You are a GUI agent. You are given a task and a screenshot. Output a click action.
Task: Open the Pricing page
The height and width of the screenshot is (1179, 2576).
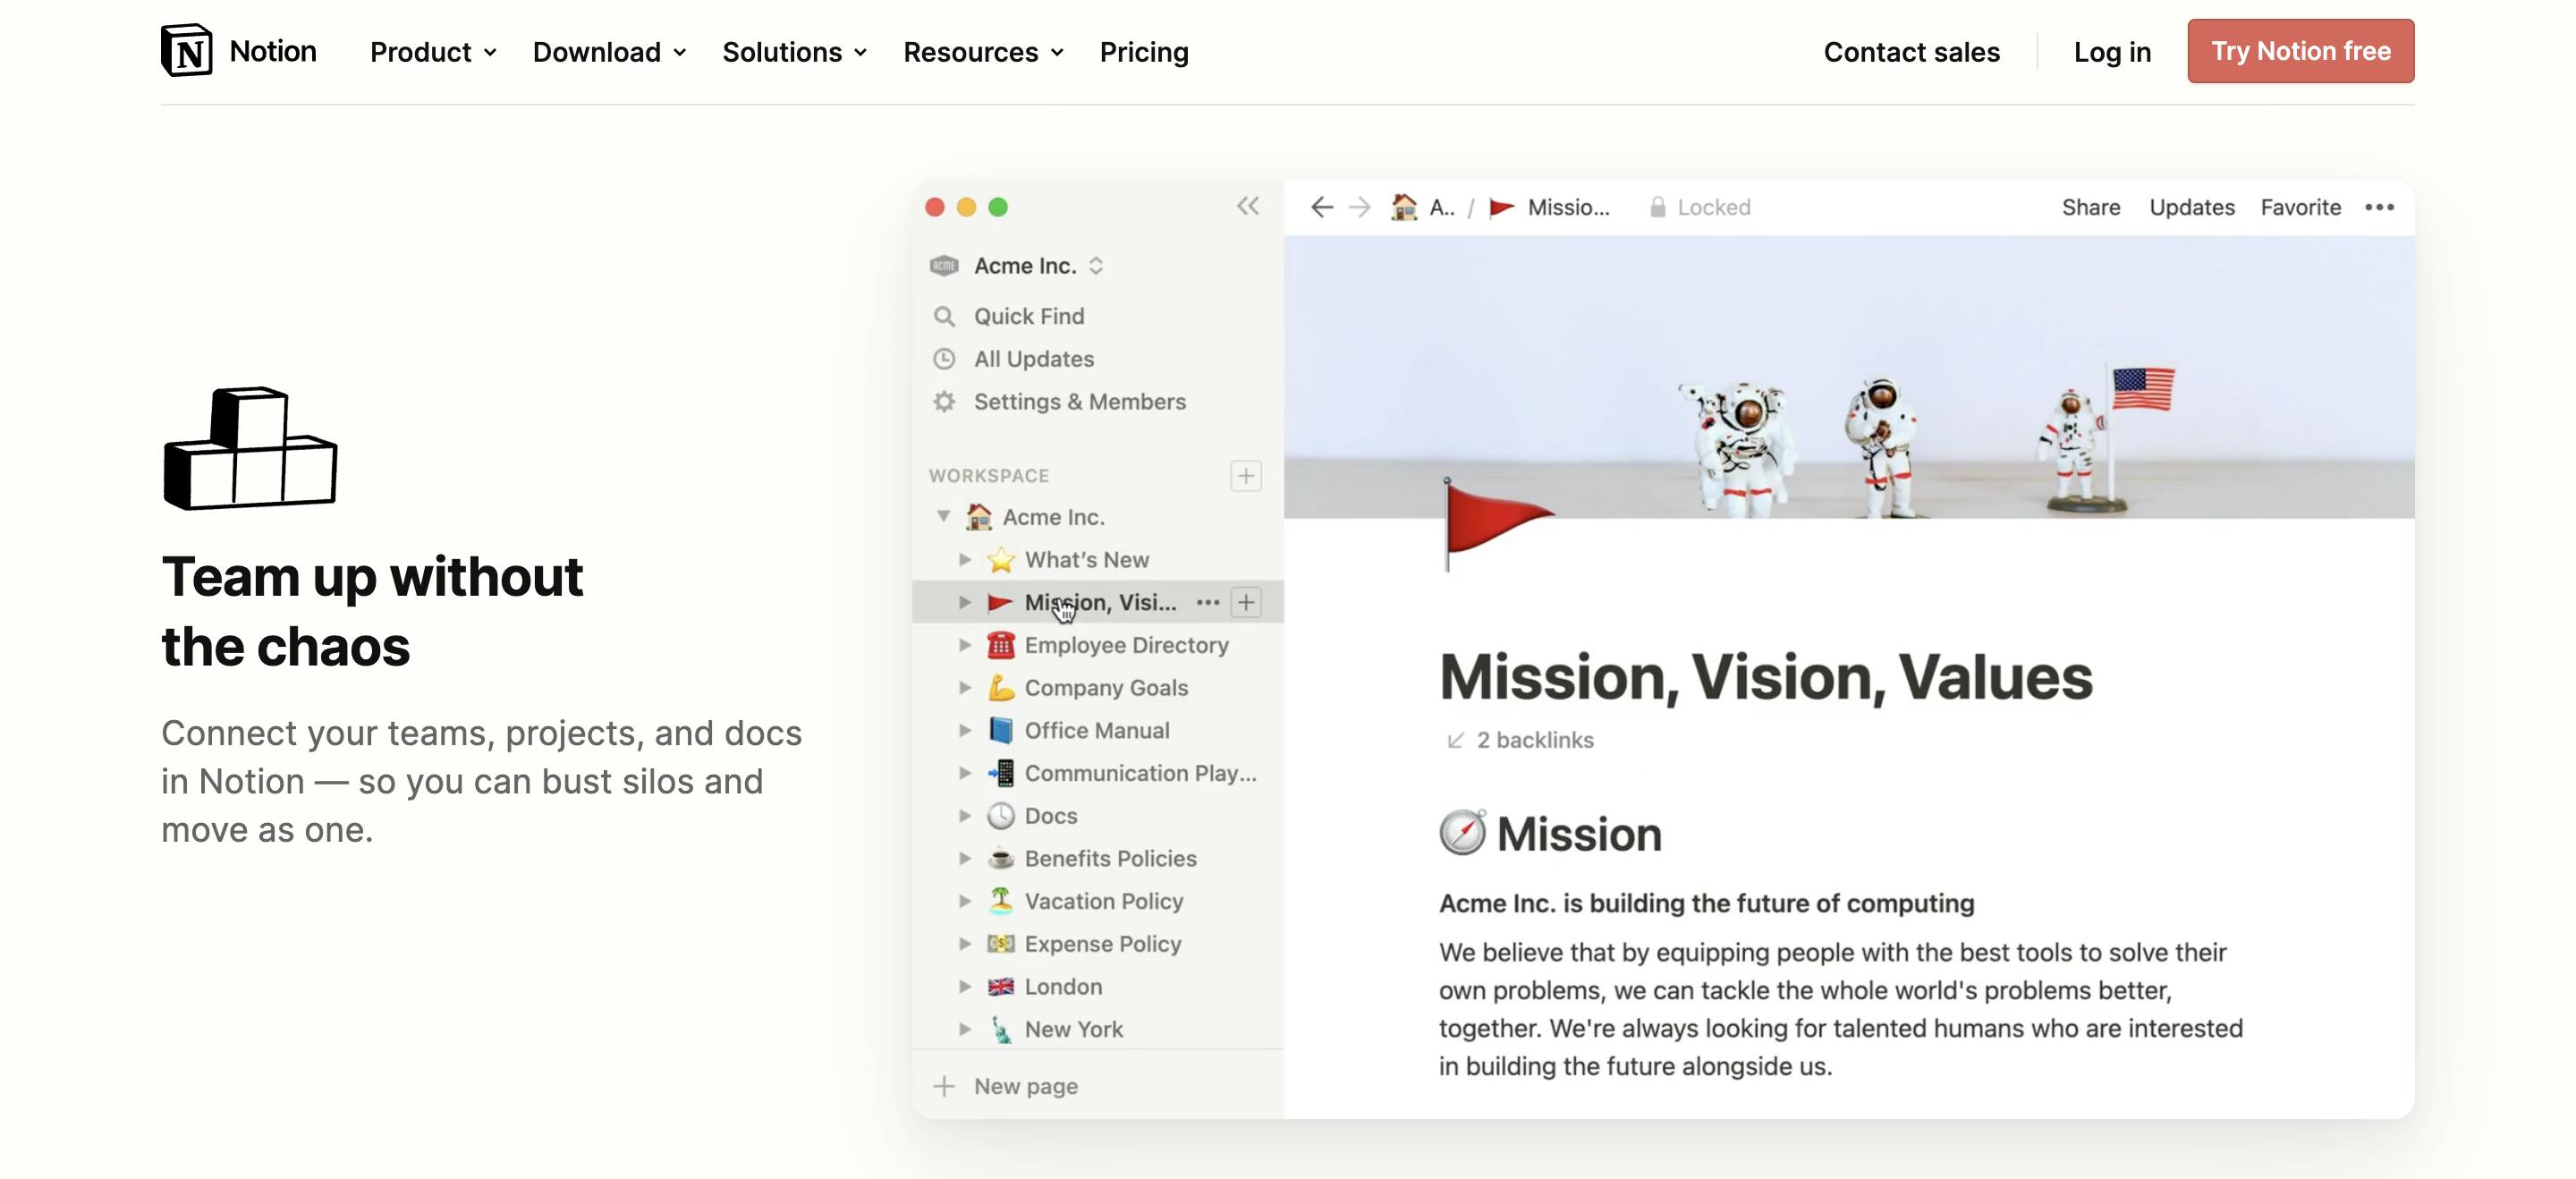click(x=1144, y=52)
